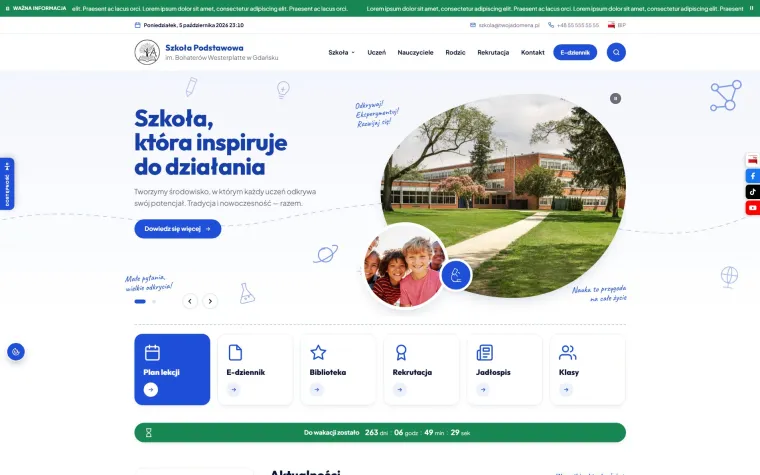Open the school Facebook page
760x475 pixels.
(752, 176)
